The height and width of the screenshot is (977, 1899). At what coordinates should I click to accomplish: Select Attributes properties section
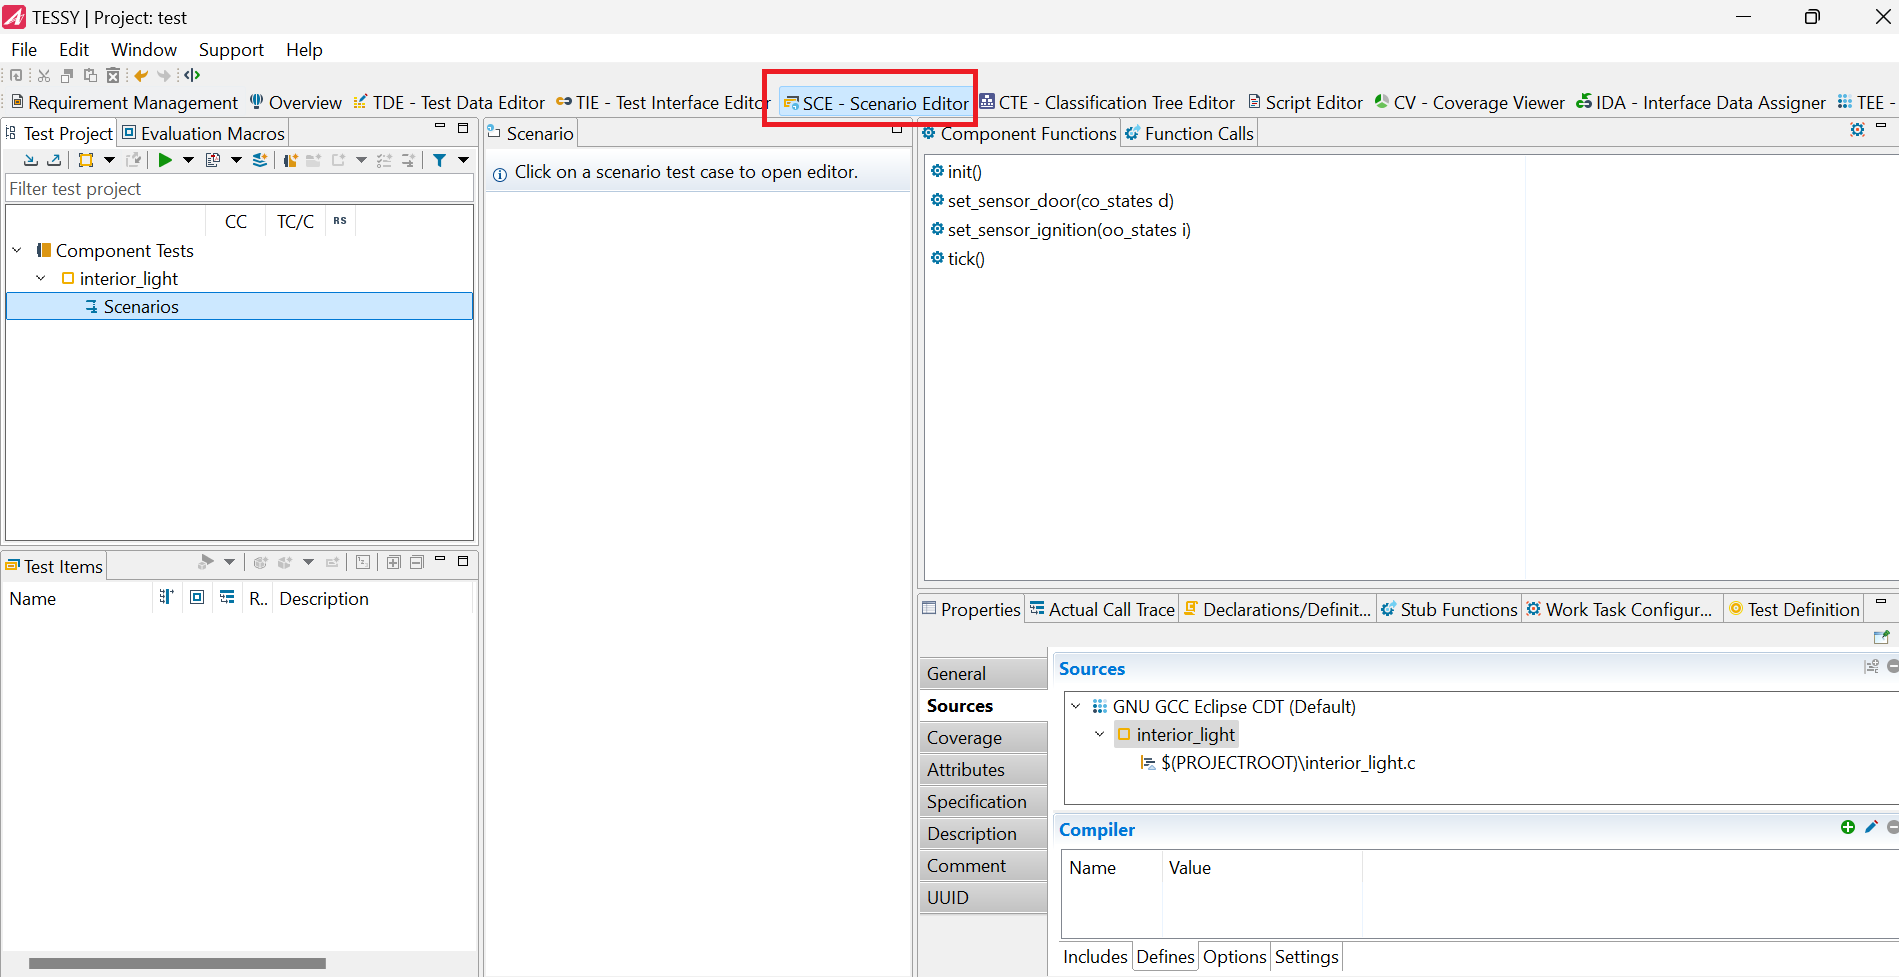(983, 769)
